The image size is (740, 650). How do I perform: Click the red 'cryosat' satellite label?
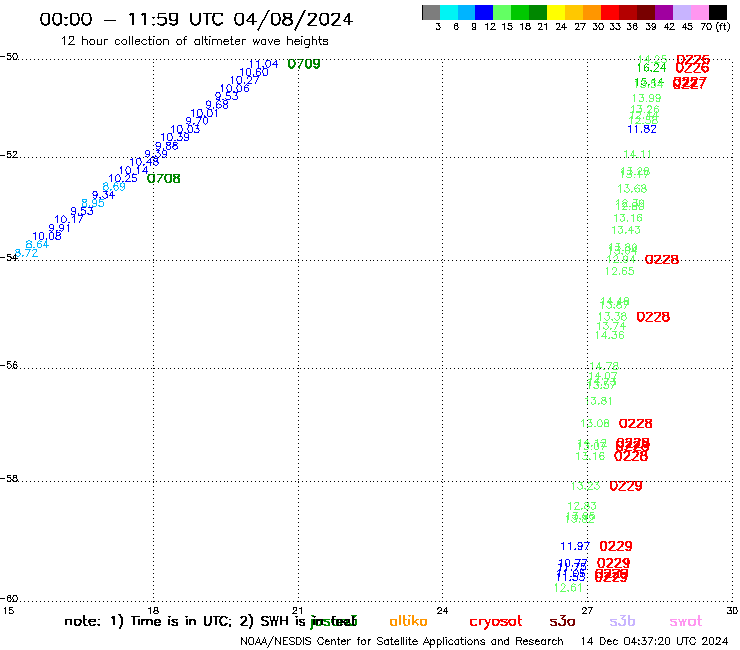496,622
